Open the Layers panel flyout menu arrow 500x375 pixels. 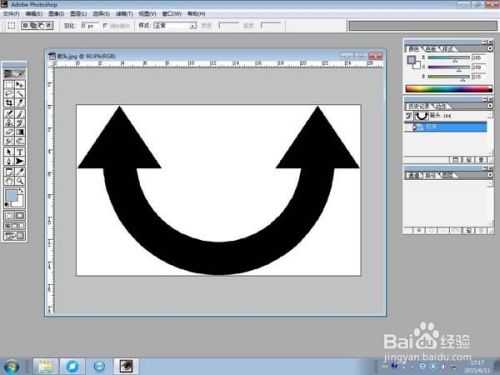490,175
